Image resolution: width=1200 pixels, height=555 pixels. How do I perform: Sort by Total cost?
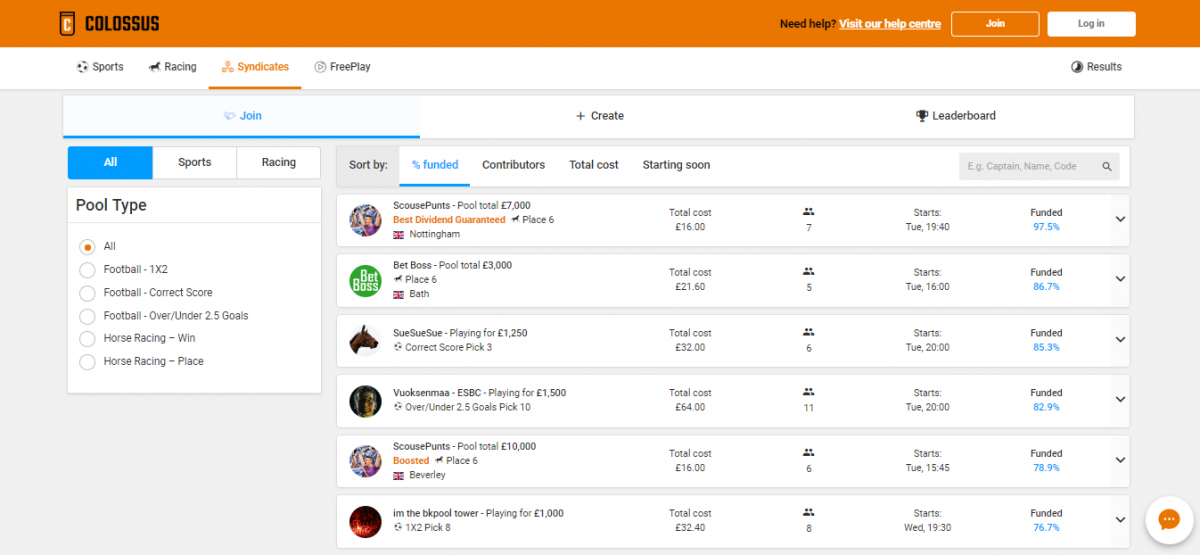(x=594, y=165)
